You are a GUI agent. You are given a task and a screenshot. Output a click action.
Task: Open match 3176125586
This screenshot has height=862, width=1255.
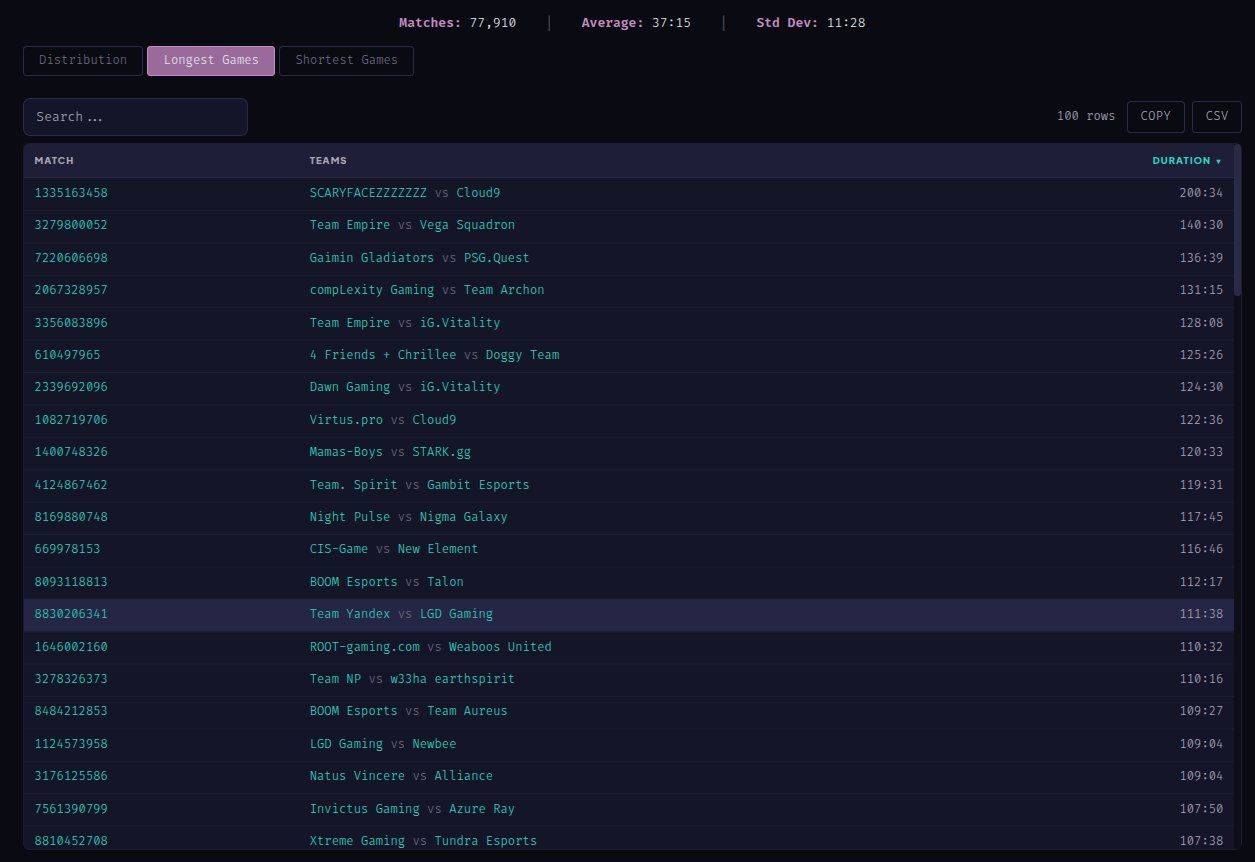tap(71, 776)
